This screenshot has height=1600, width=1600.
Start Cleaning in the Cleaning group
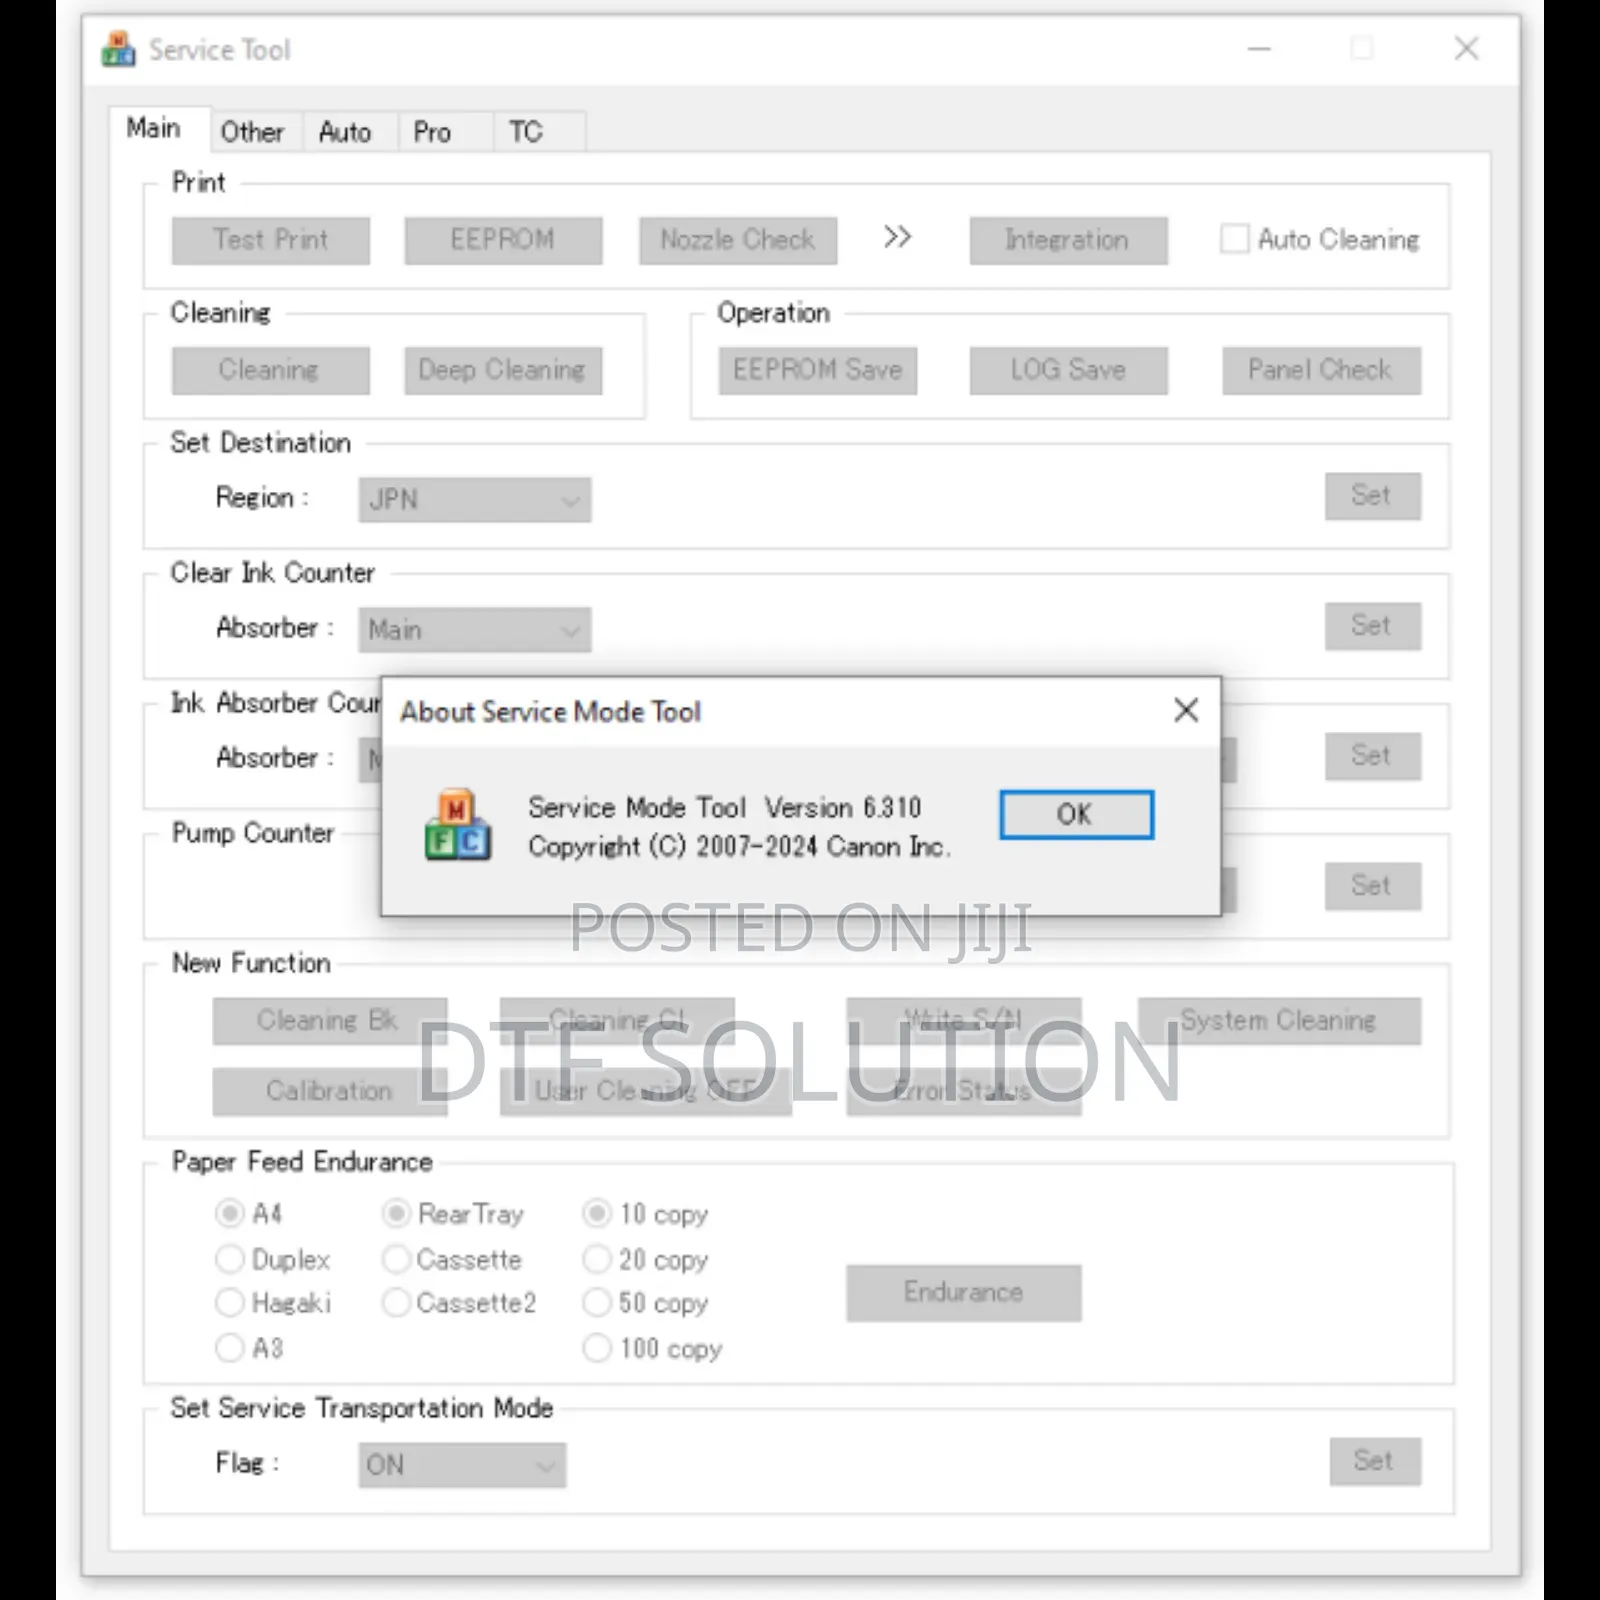(x=270, y=371)
